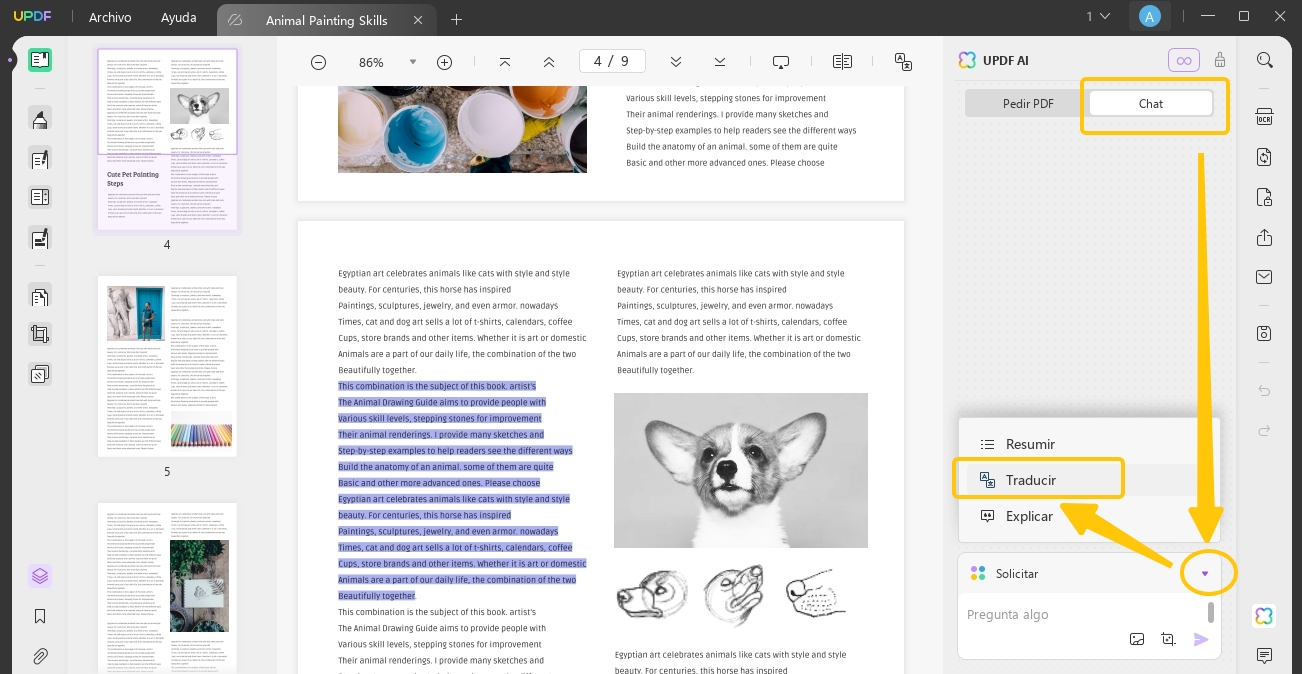The width and height of the screenshot is (1302, 674).
Task: Click the search magnifier icon
Action: (1264, 61)
